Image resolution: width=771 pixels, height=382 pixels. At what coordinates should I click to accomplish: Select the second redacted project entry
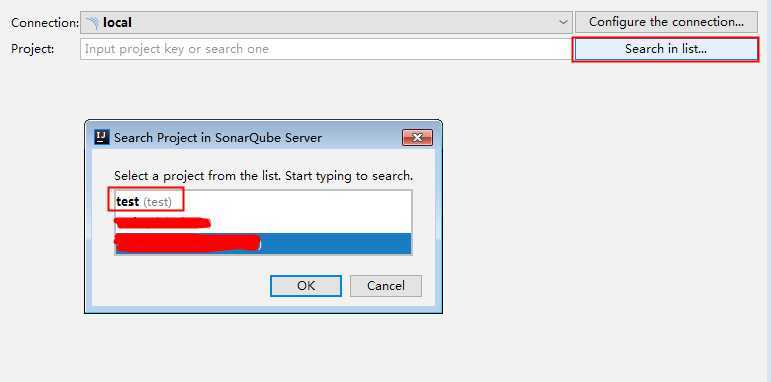[263, 223]
